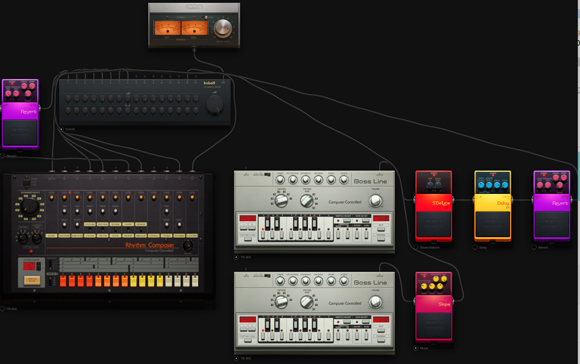
Task: Click the last yellow instrument label on the 808
Action: [x=192, y=236]
